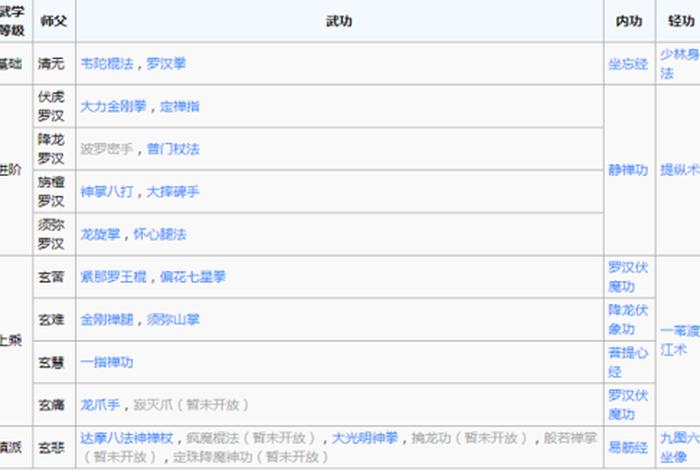Open the 少林身法 lightness skill link
The image size is (700, 470).
coord(679,63)
